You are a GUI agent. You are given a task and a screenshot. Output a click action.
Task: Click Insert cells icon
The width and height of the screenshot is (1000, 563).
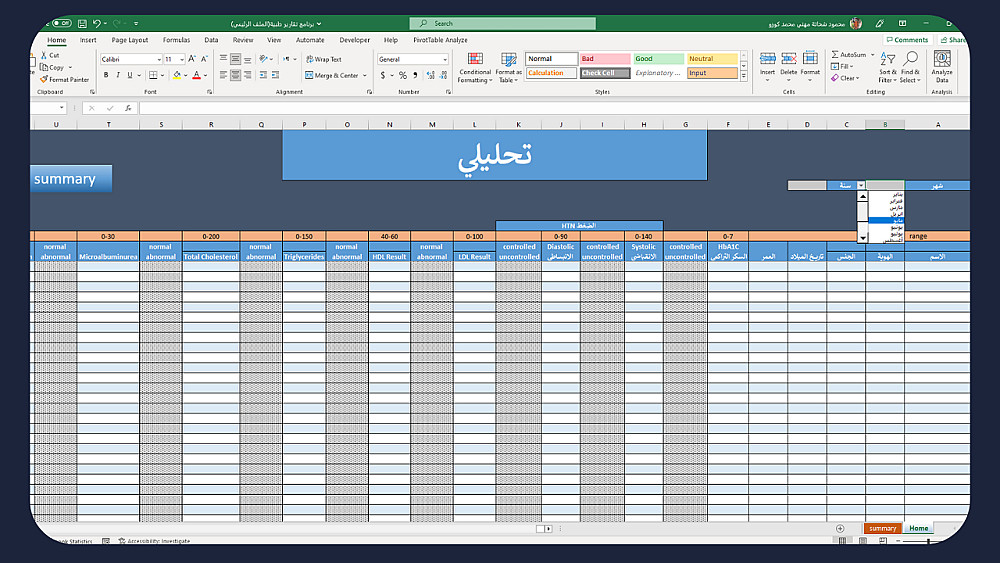(x=767, y=59)
